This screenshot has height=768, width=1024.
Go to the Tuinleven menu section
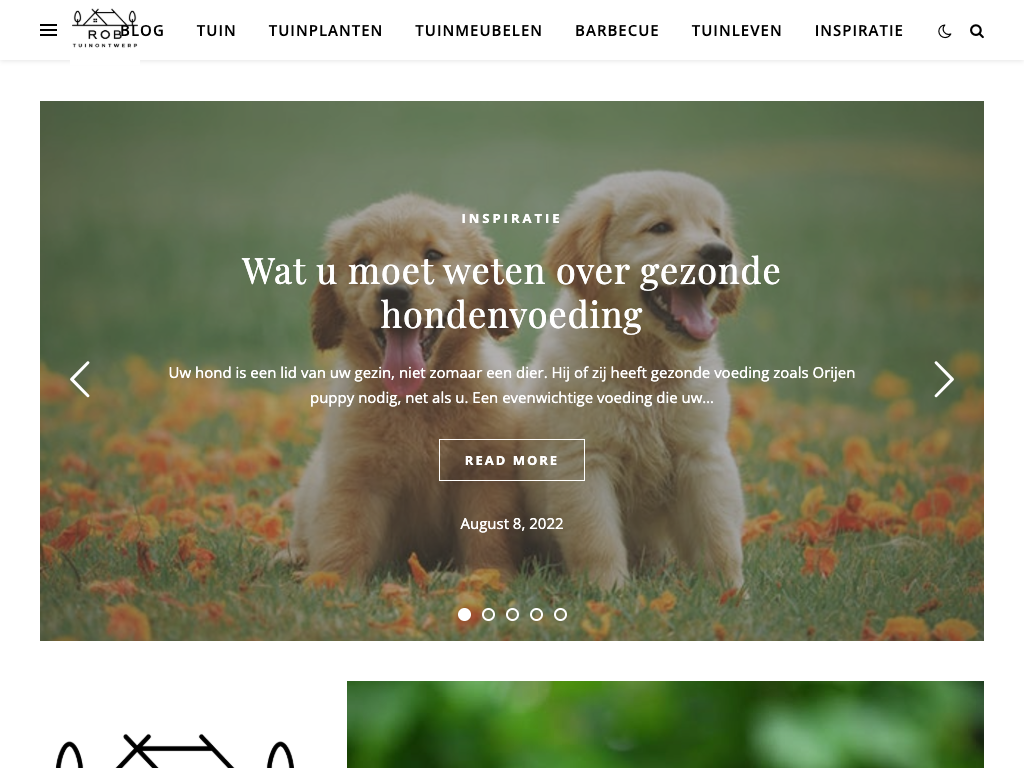(x=737, y=31)
